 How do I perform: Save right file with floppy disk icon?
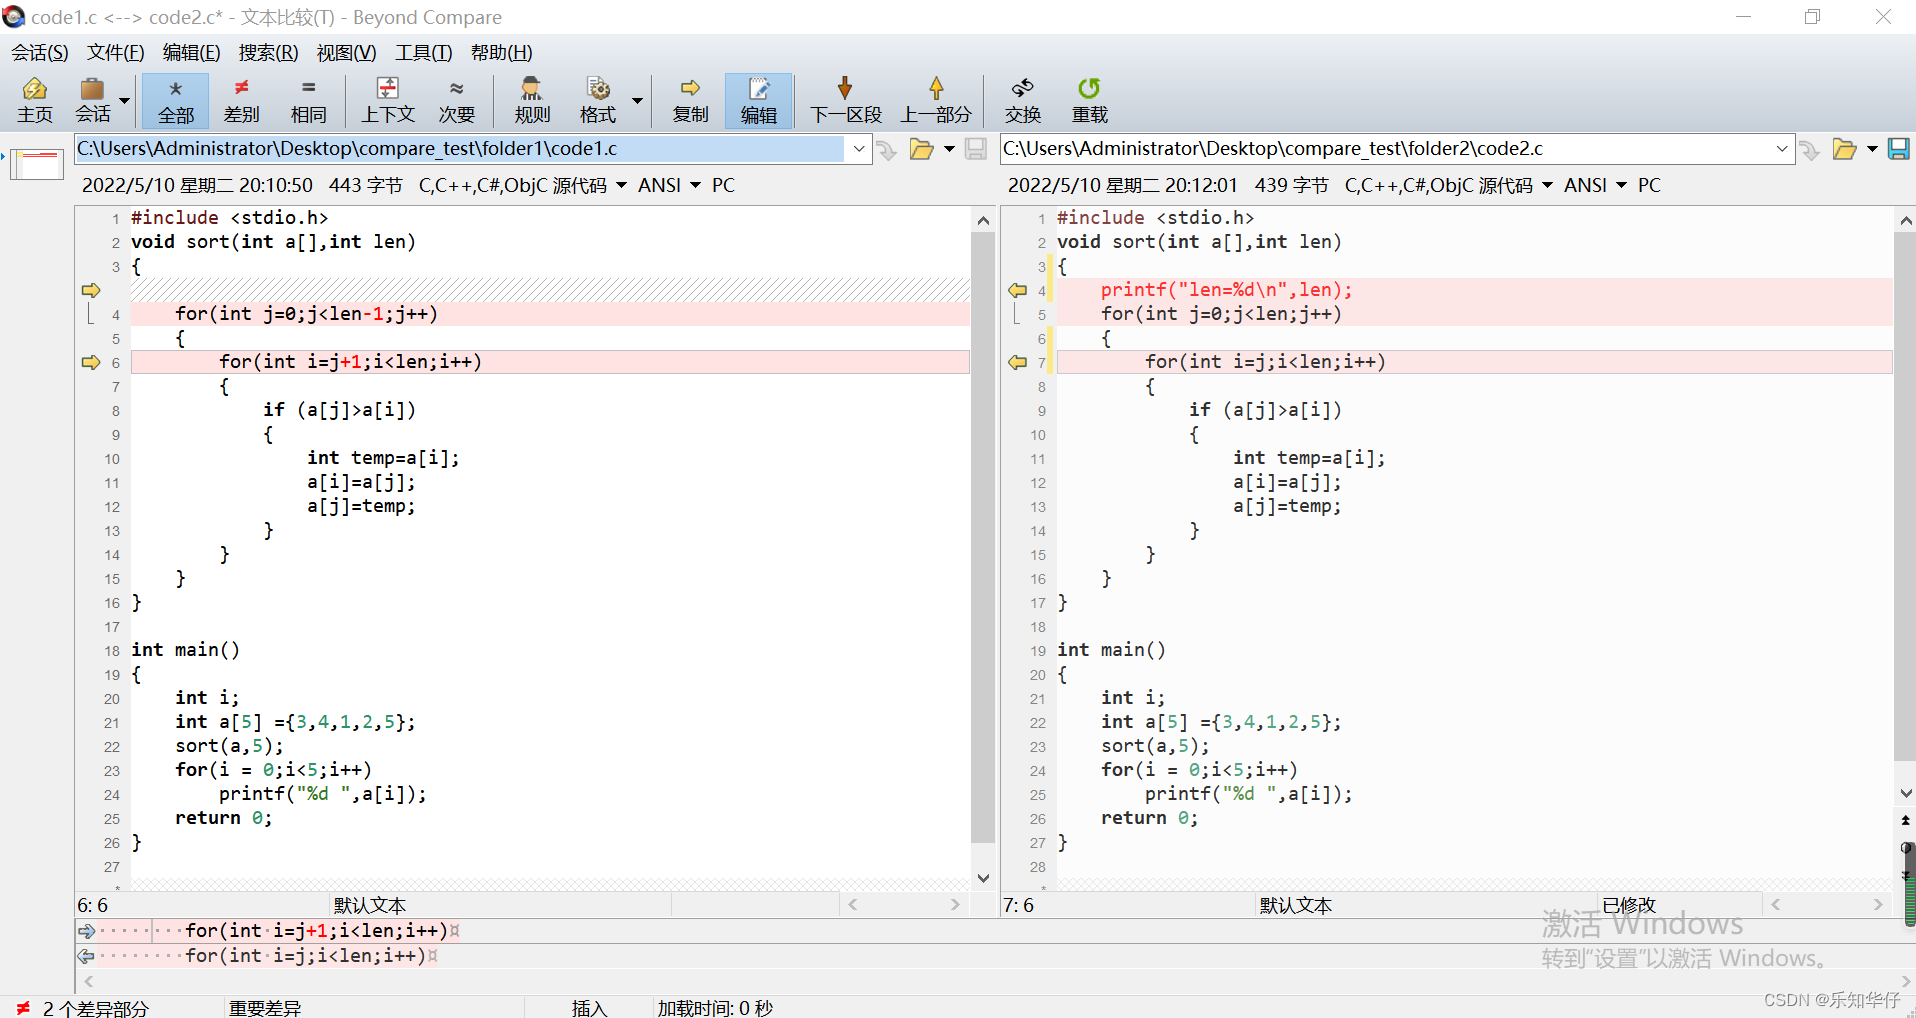click(1898, 149)
